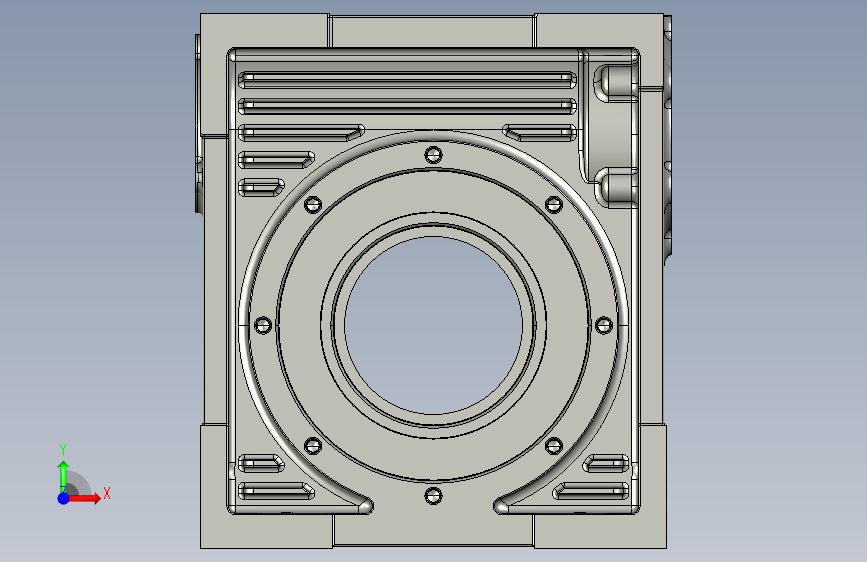Click the red X axis arrow of the triad

(84, 498)
